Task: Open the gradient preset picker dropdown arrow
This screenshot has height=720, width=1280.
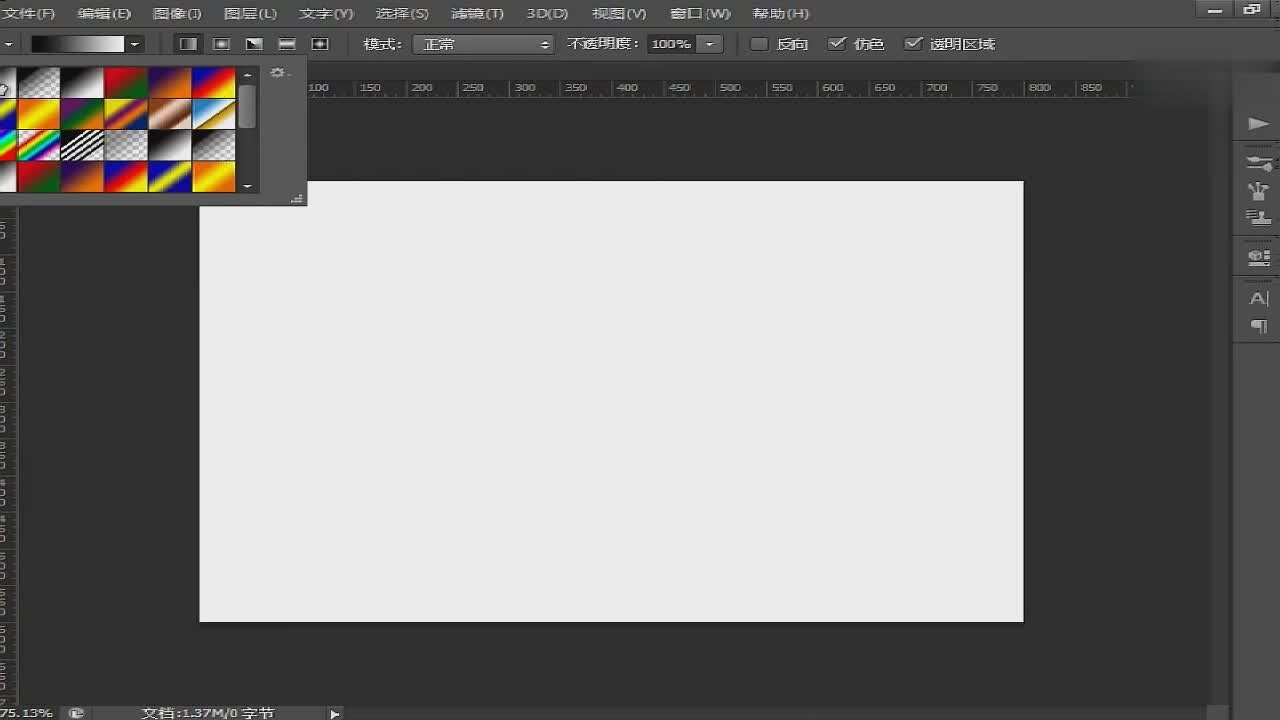Action: [x=134, y=44]
